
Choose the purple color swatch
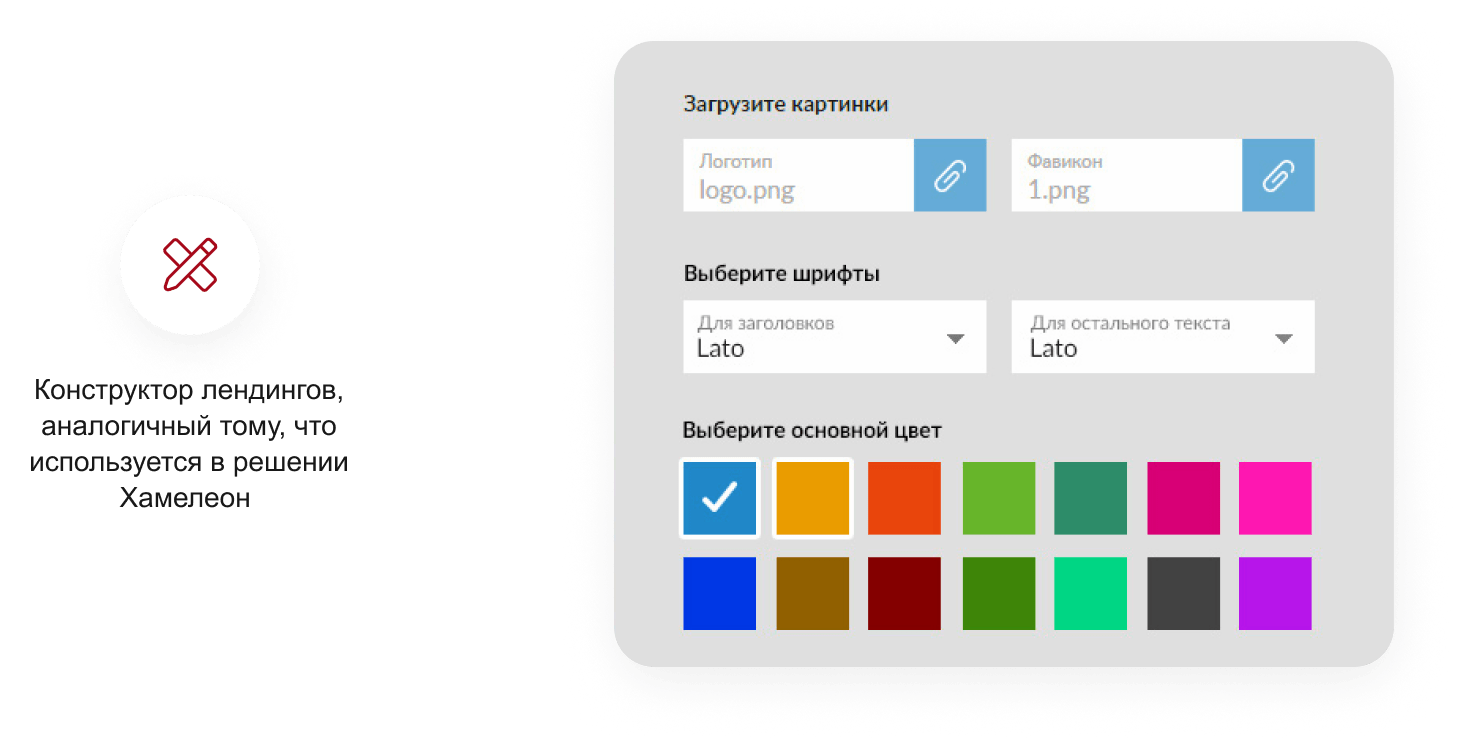[1275, 593]
